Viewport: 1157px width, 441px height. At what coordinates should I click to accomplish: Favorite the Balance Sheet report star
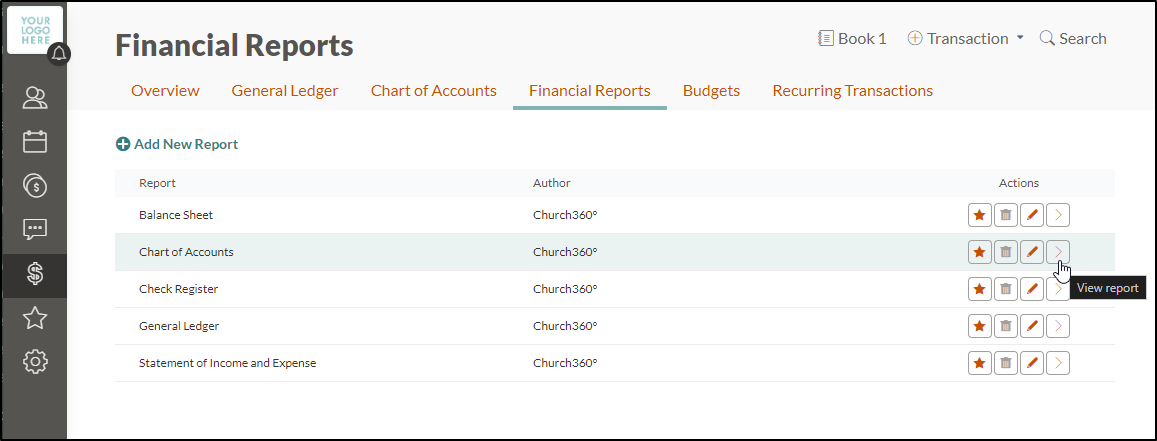coord(979,215)
